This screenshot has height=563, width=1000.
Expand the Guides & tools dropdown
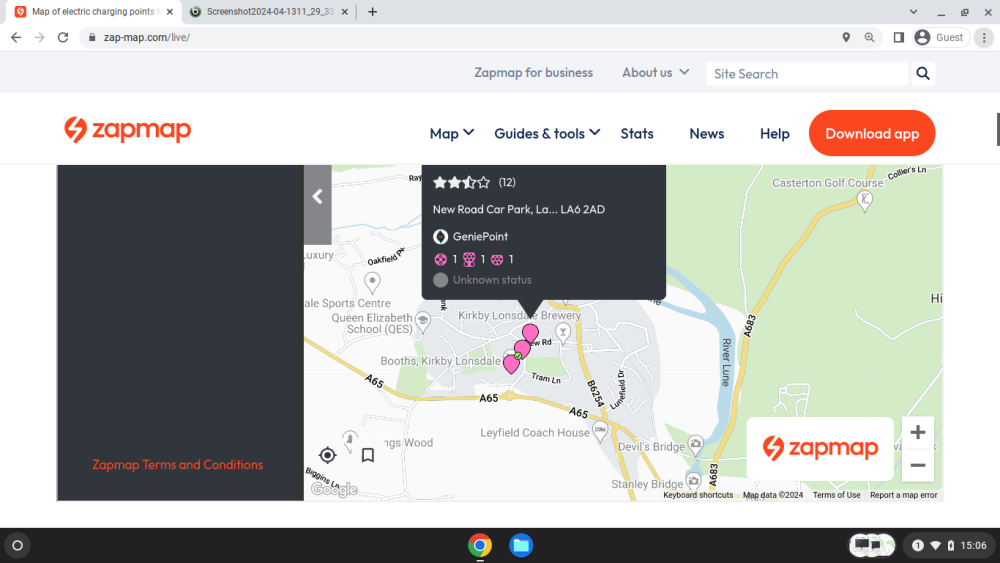point(547,133)
